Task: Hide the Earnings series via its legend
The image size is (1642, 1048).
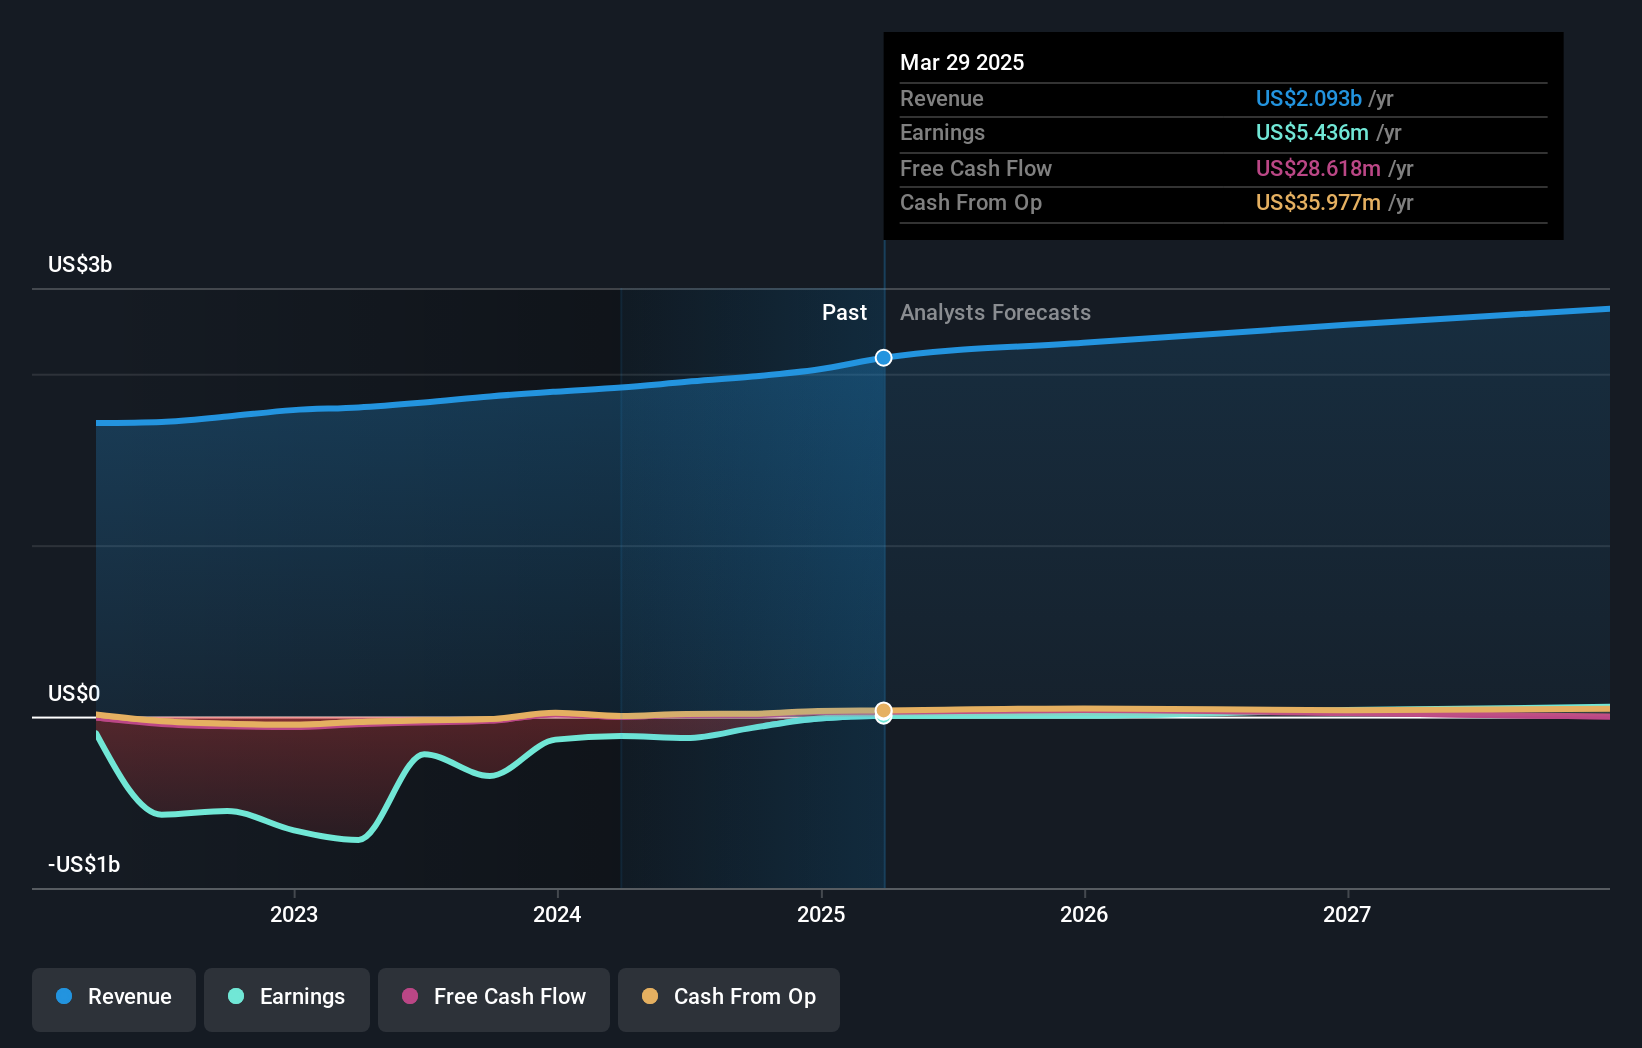Action: tap(286, 997)
